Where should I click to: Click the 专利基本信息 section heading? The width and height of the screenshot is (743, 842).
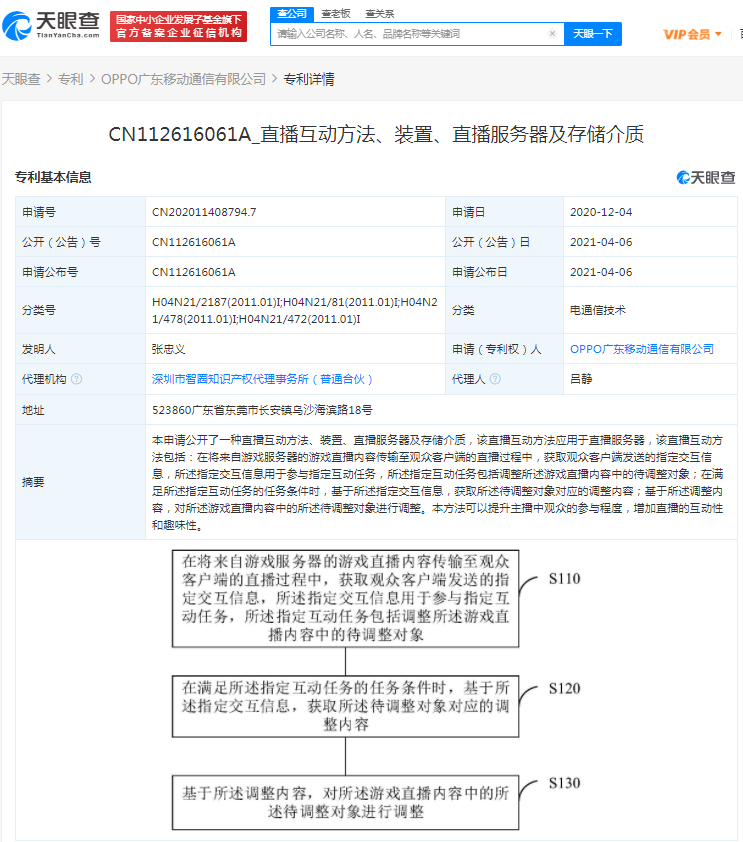[x=53, y=177]
